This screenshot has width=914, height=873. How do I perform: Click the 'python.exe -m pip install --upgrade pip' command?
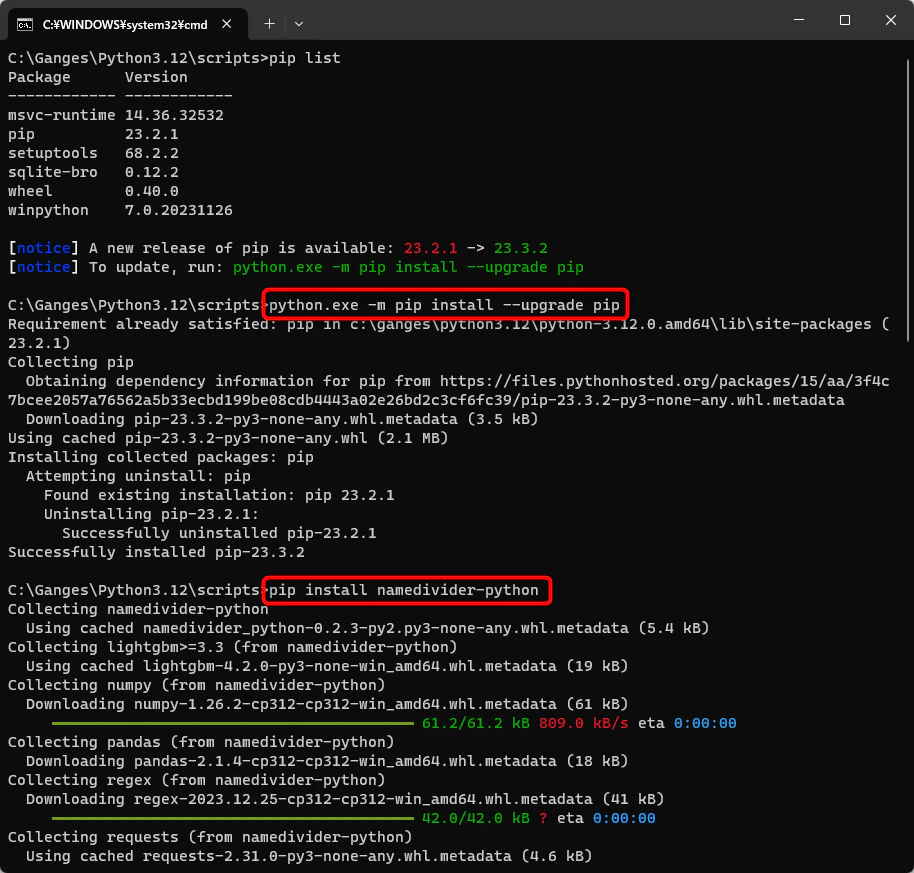tap(444, 305)
